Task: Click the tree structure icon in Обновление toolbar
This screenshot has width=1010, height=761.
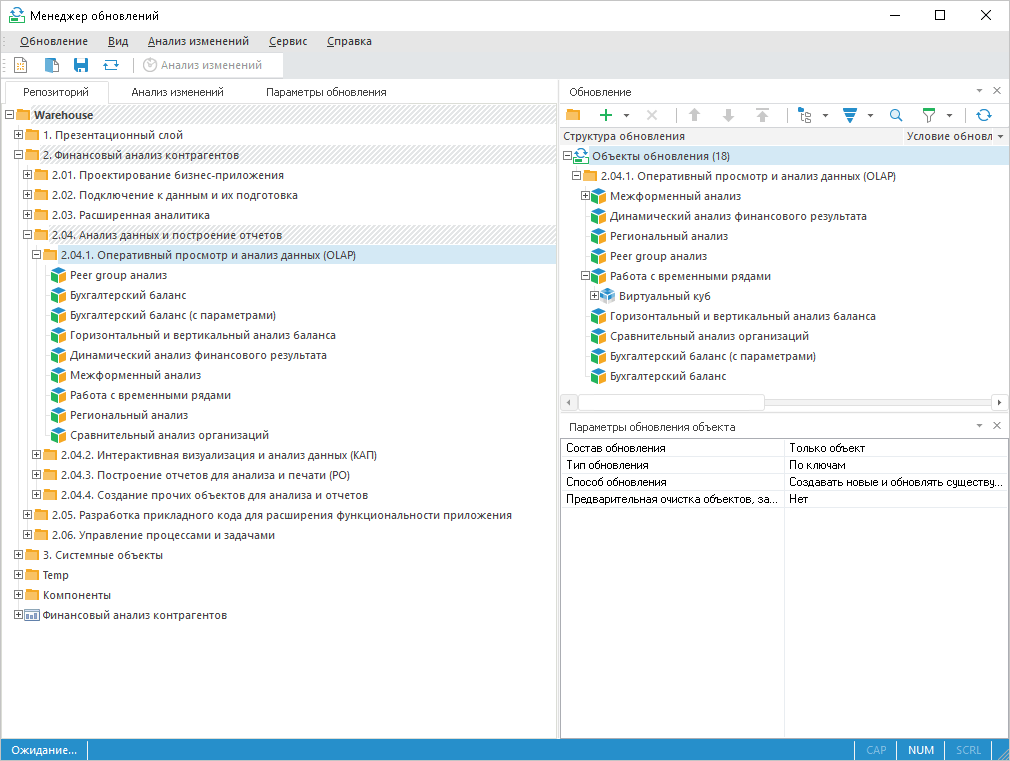Action: tap(805, 115)
